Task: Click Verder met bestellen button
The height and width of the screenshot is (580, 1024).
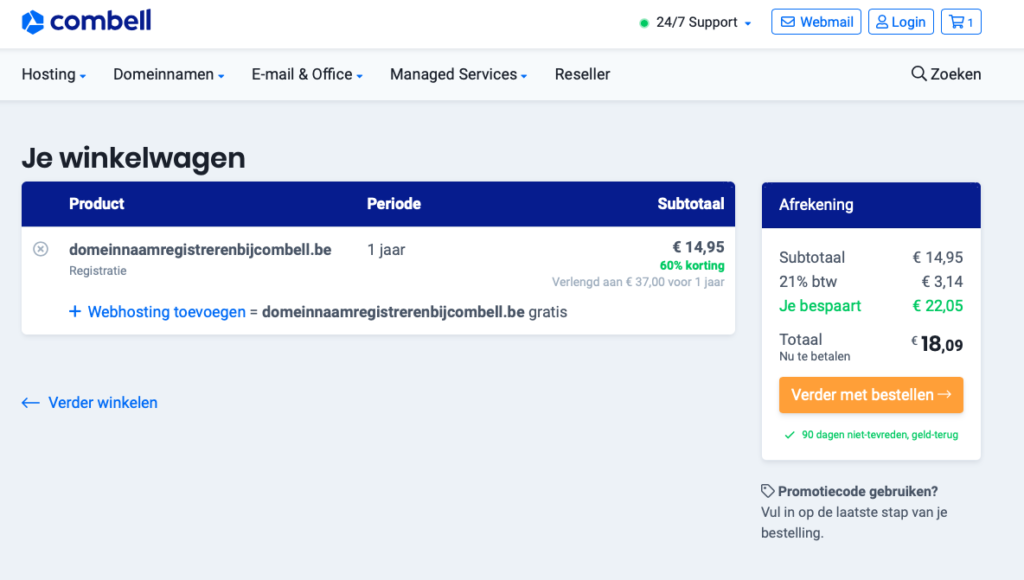Action: 871,395
